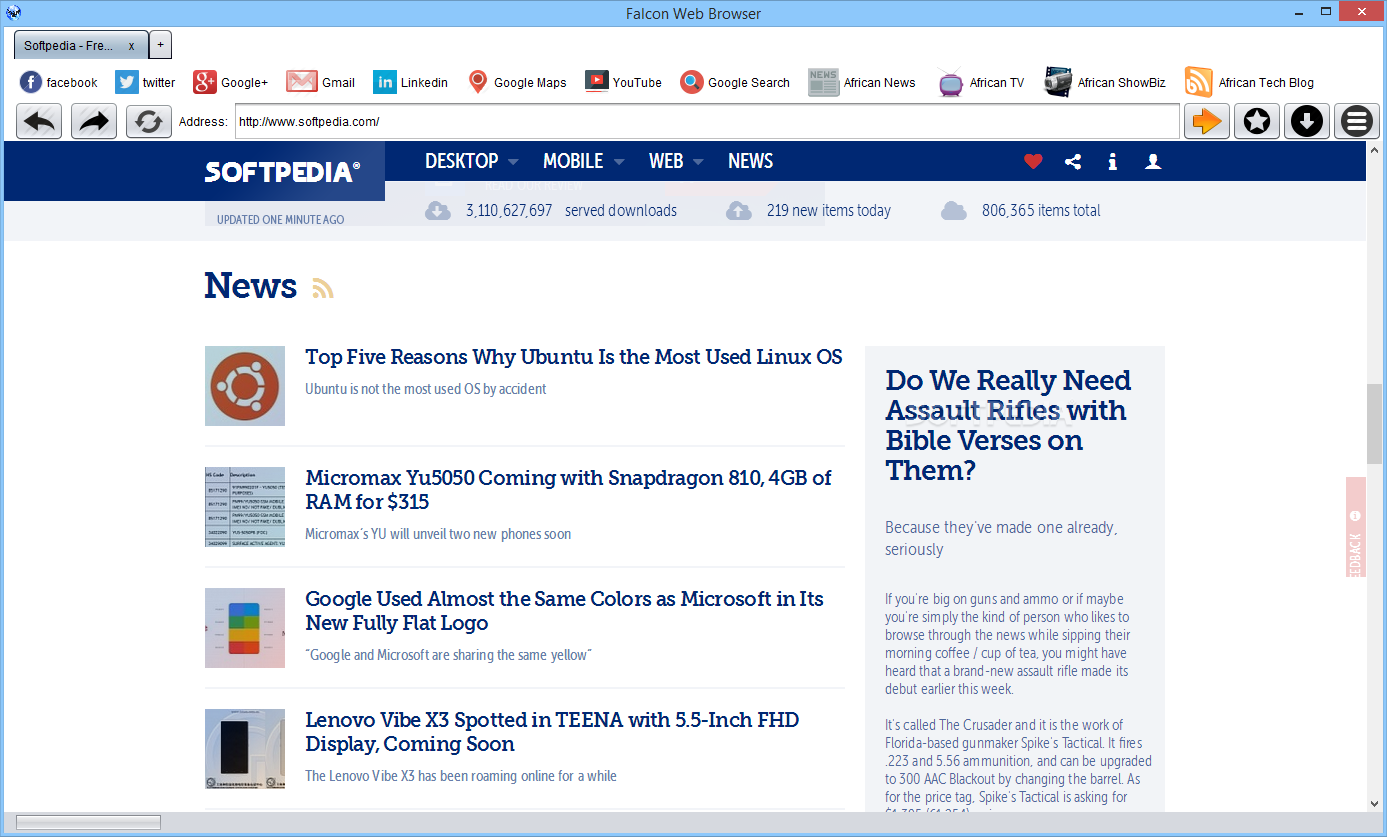Click the orange Go arrow button
The height and width of the screenshot is (837, 1387).
pos(1207,122)
